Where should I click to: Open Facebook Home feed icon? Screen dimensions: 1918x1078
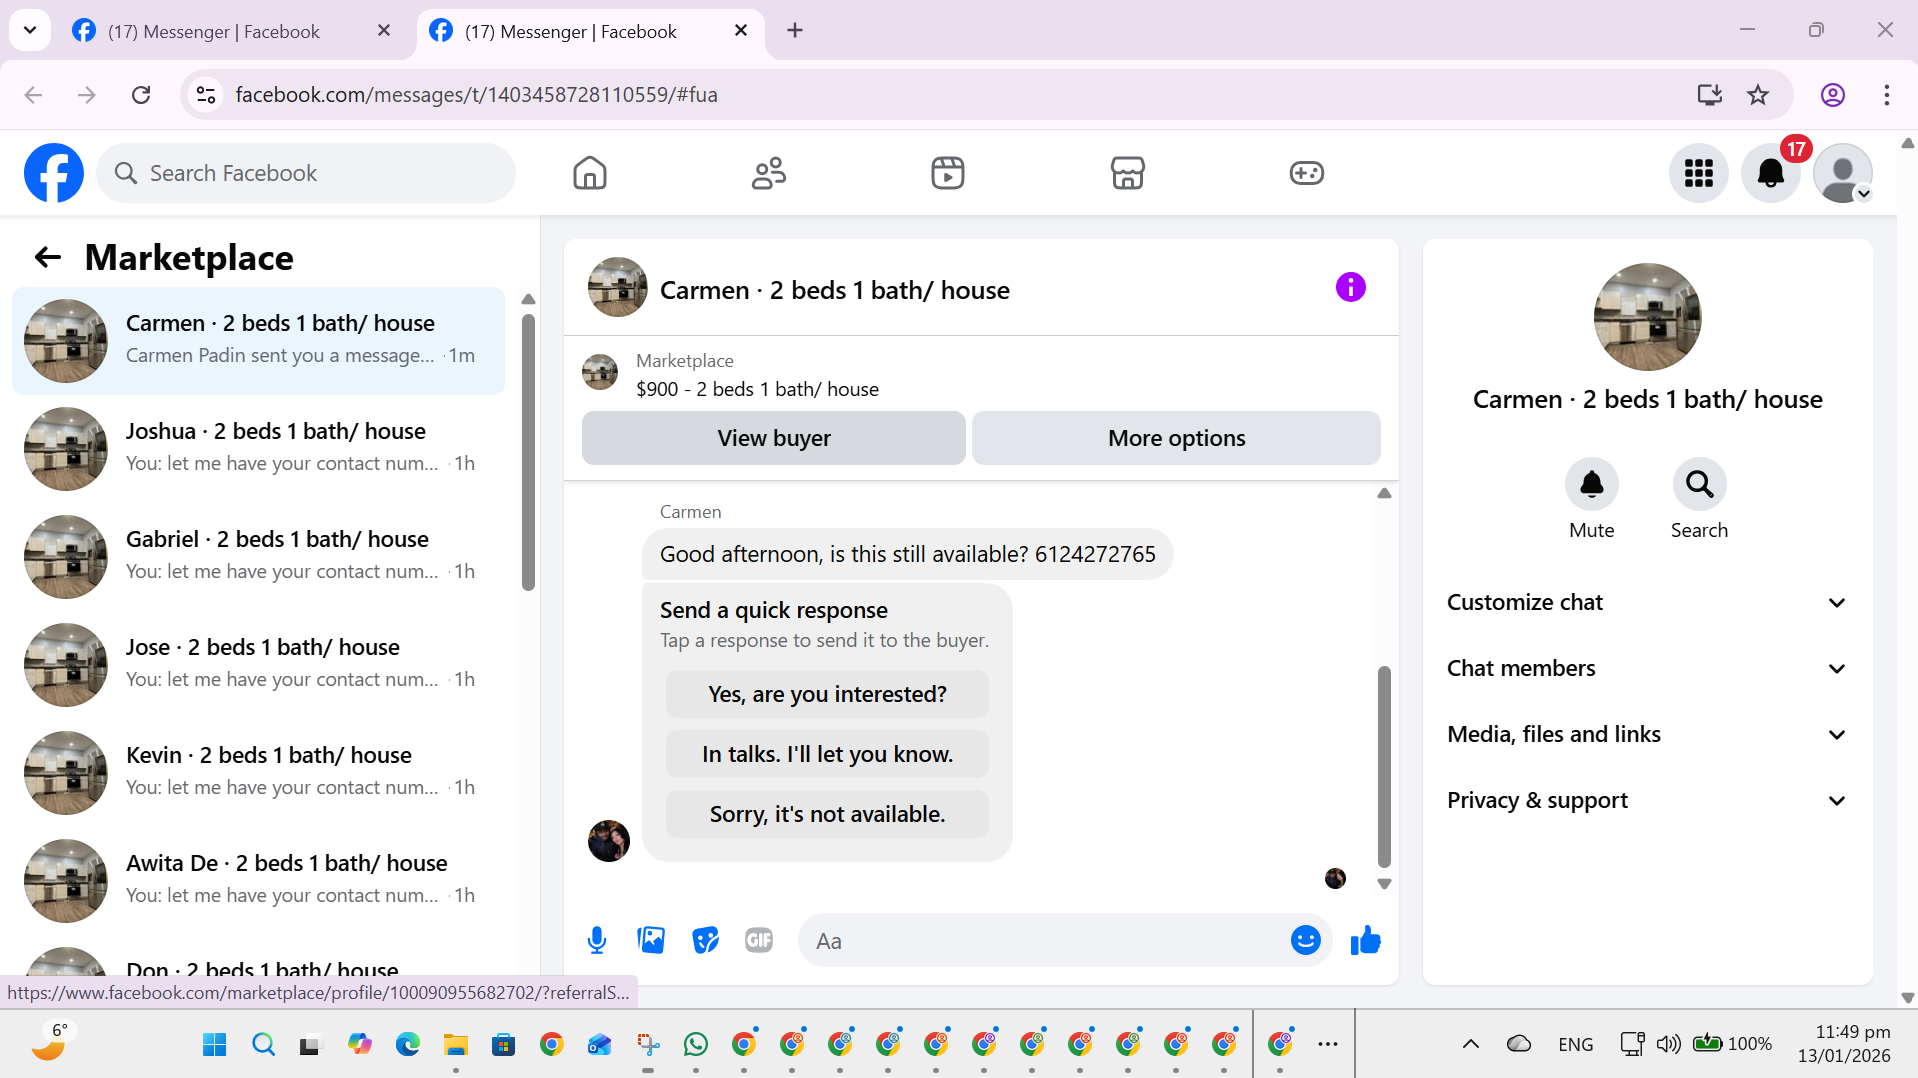590,173
